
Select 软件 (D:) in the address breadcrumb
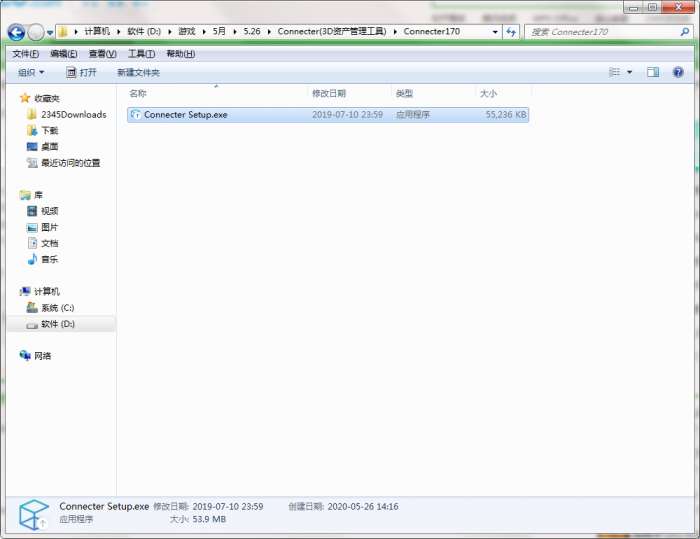[144, 31]
